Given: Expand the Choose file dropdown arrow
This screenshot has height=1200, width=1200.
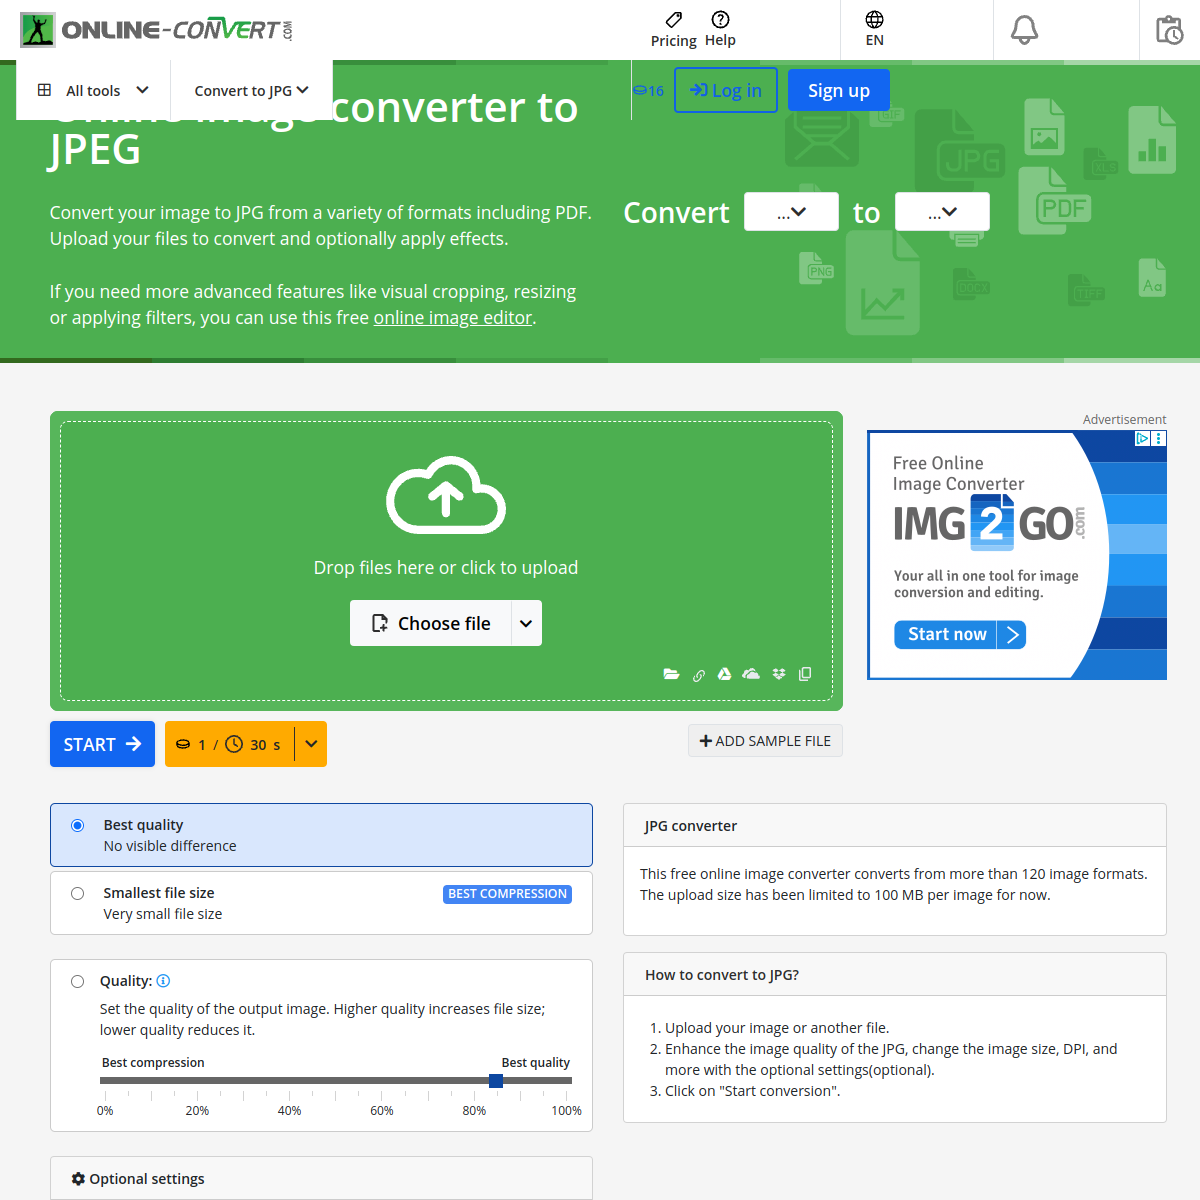Looking at the screenshot, I should click(x=526, y=623).
